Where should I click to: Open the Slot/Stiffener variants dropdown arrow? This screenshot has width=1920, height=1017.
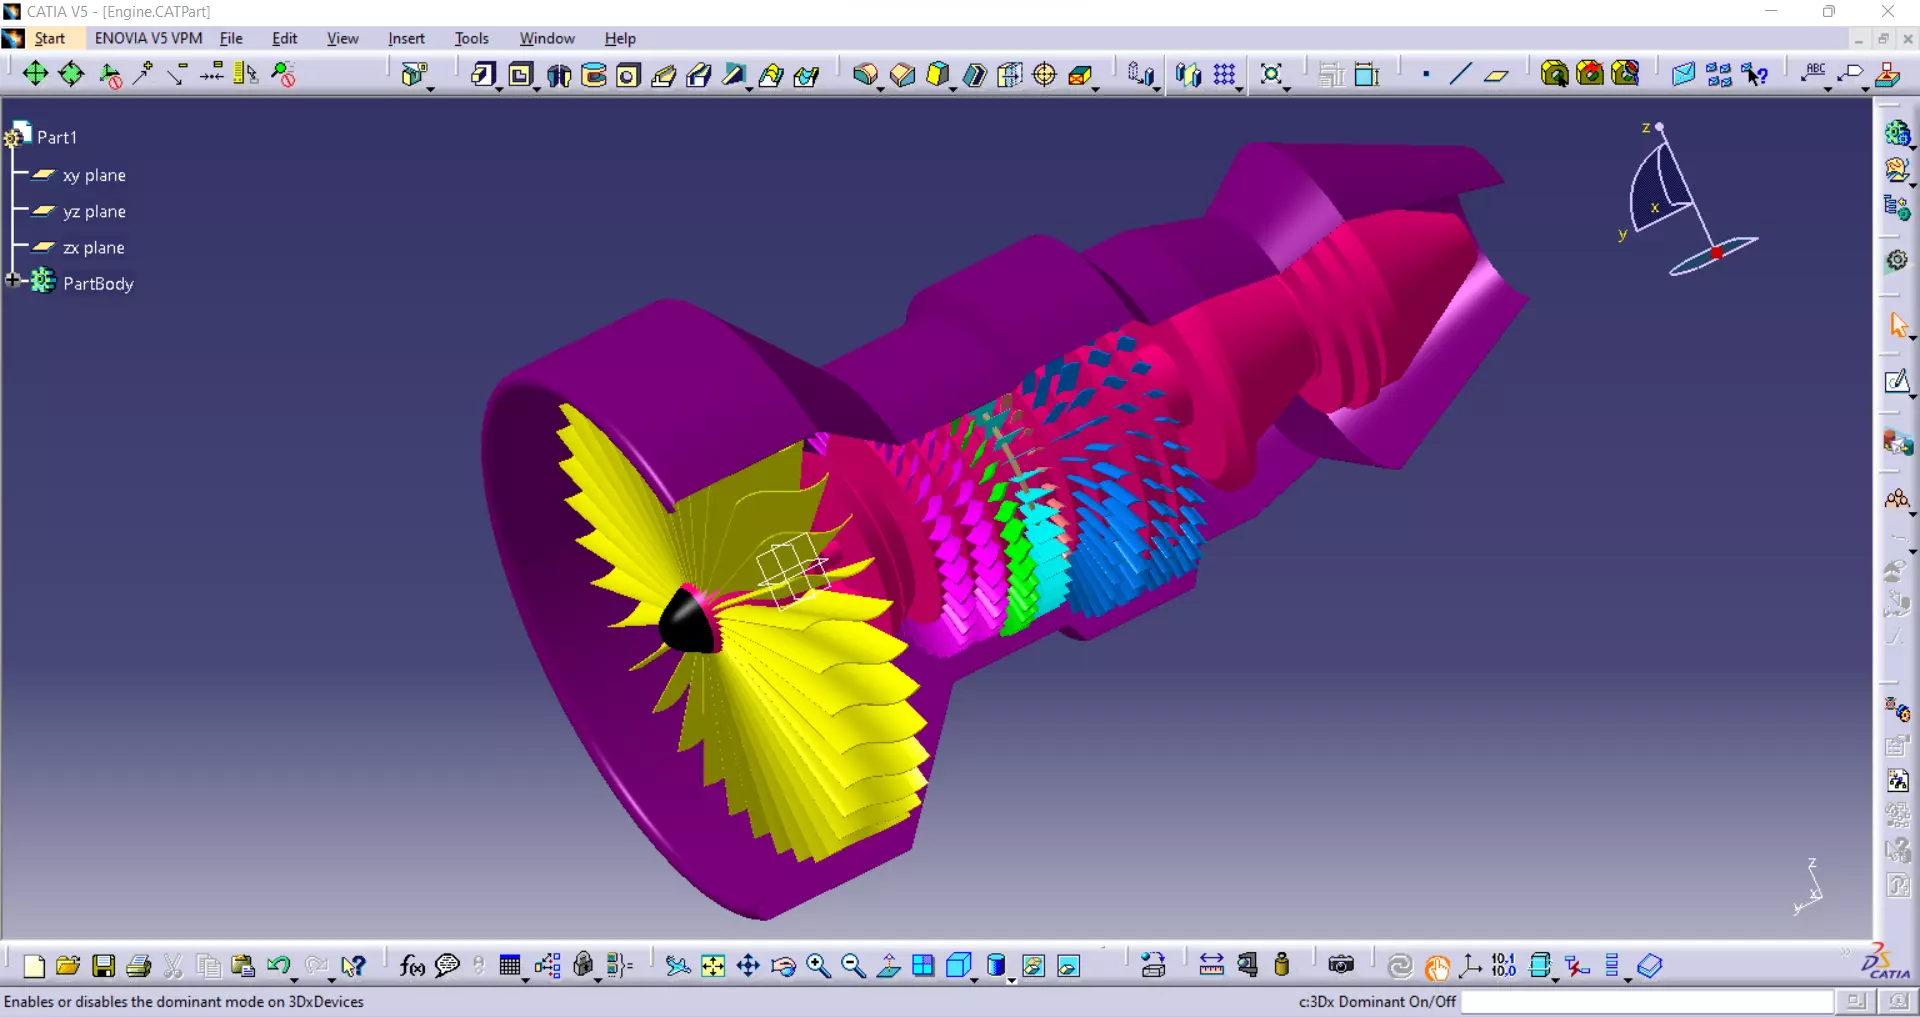pyautogui.click(x=750, y=89)
